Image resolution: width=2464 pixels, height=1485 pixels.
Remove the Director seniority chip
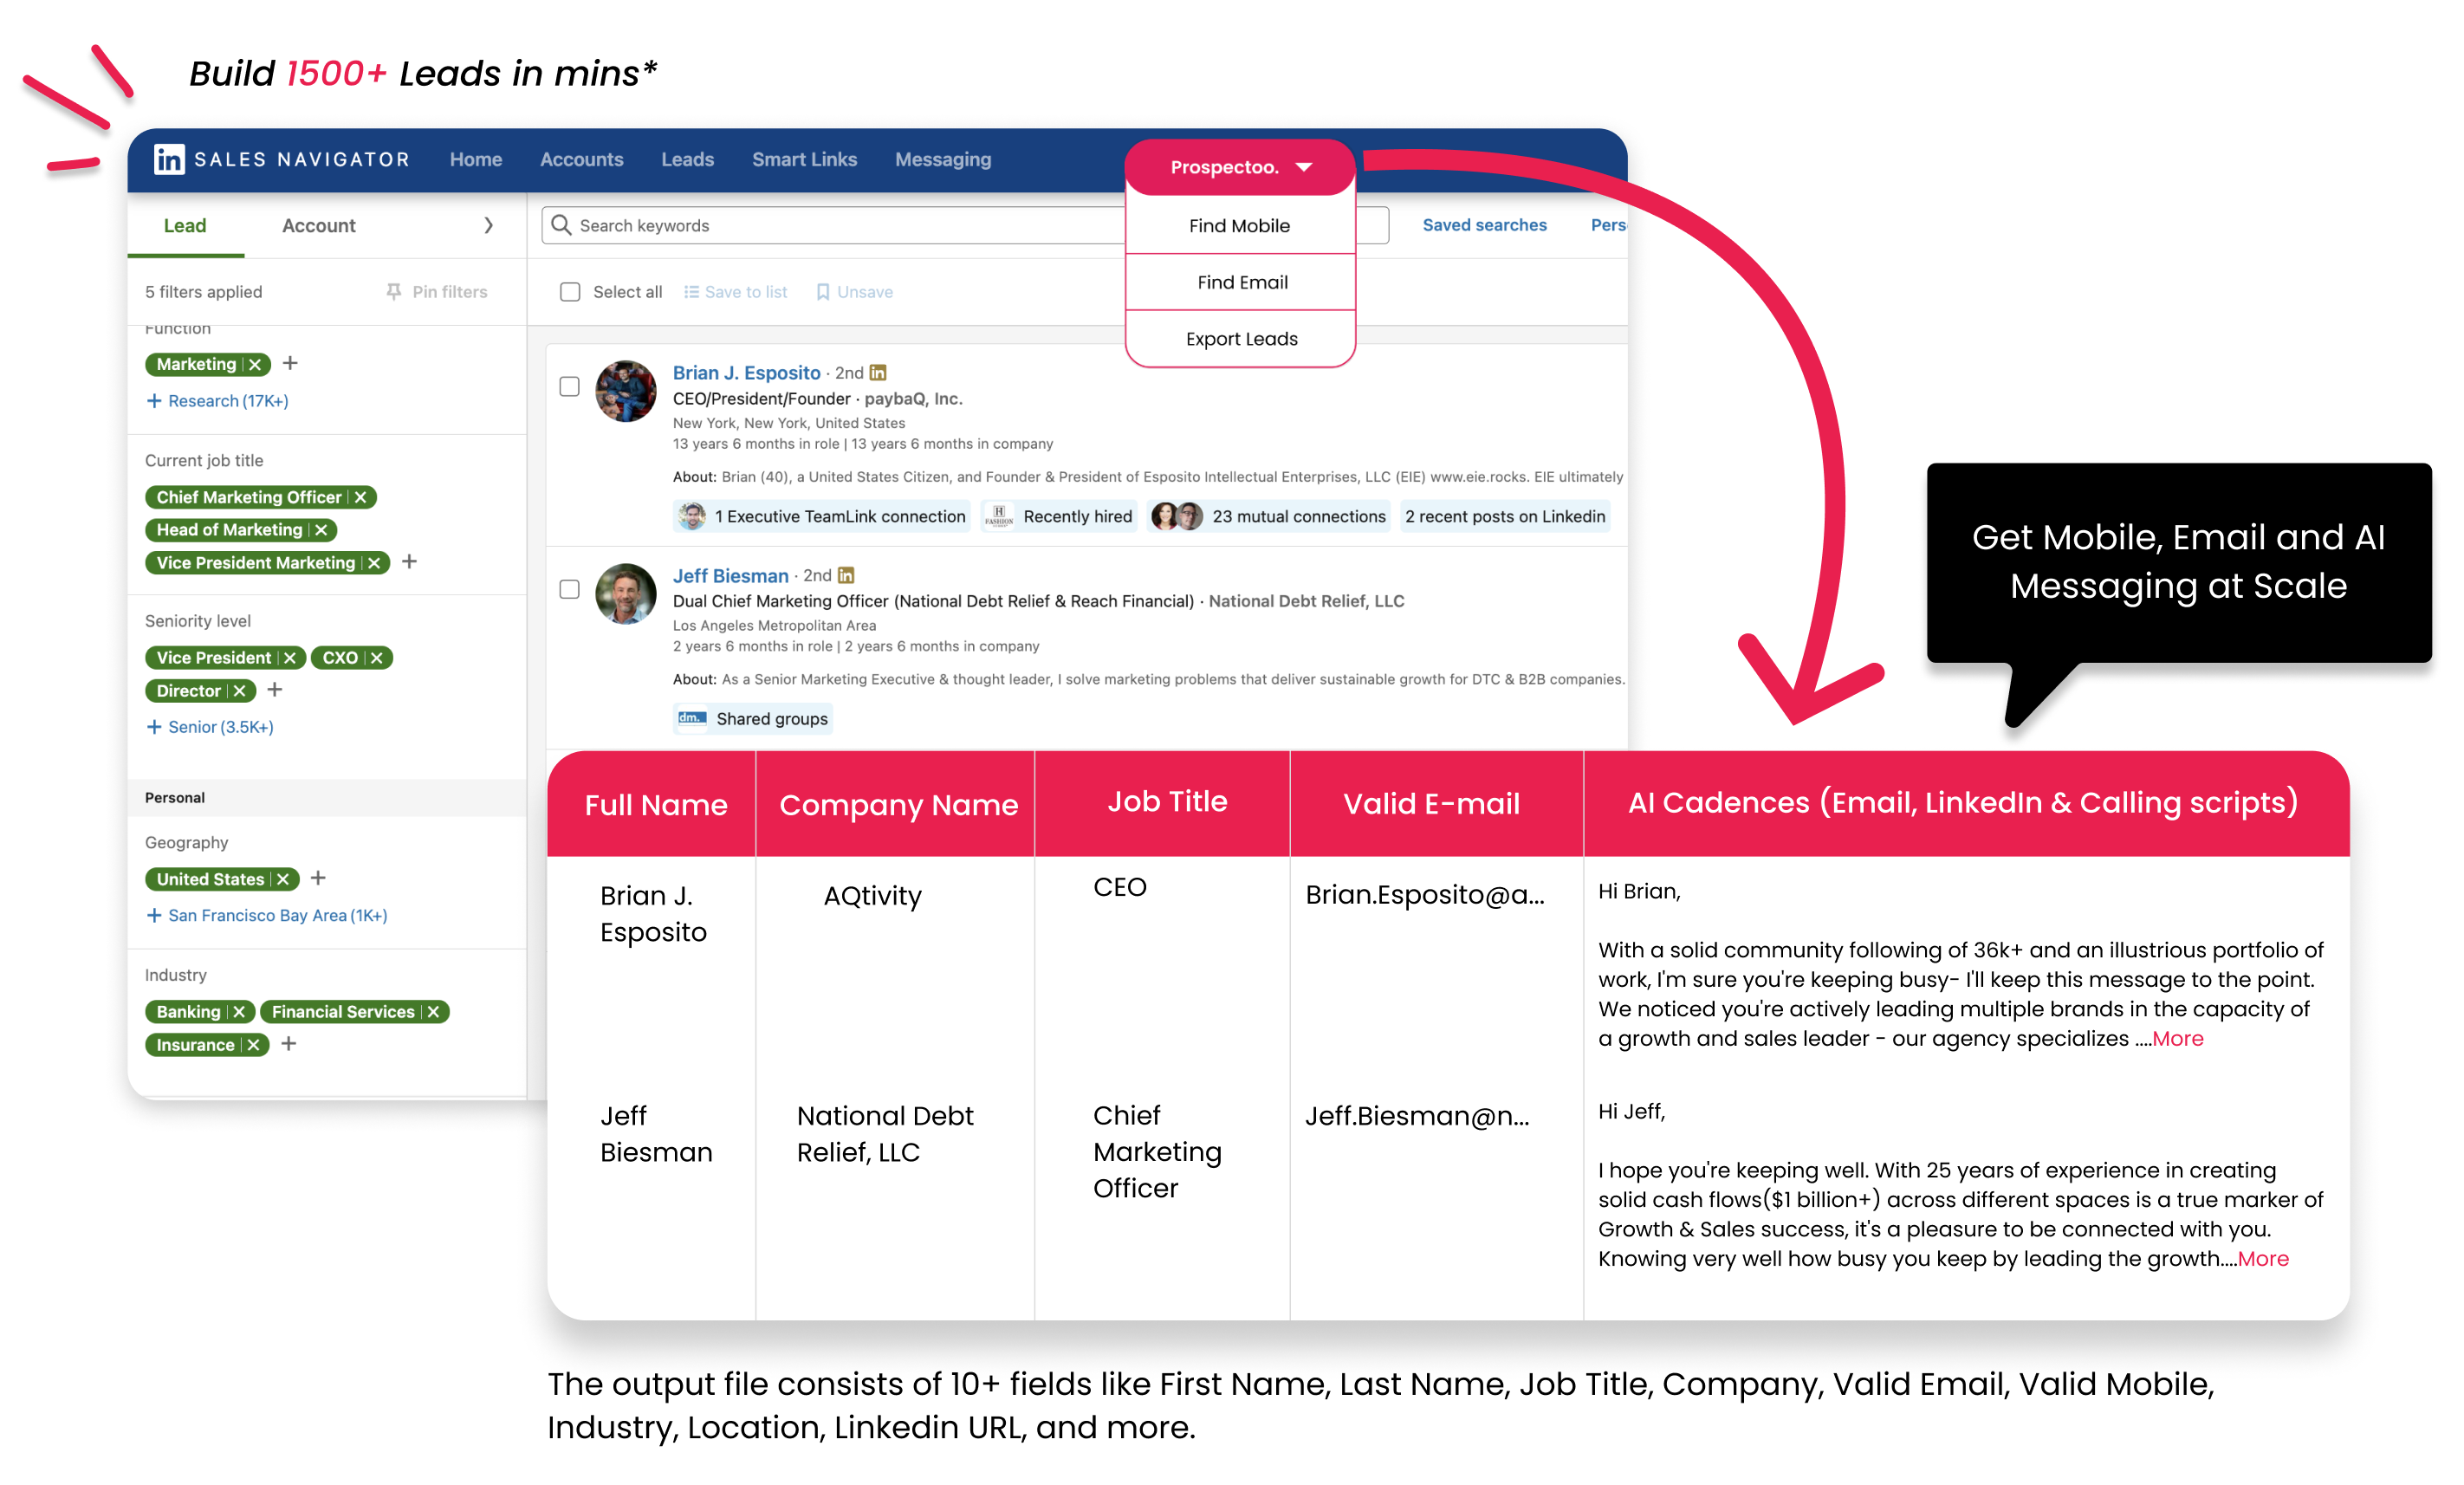point(240,691)
